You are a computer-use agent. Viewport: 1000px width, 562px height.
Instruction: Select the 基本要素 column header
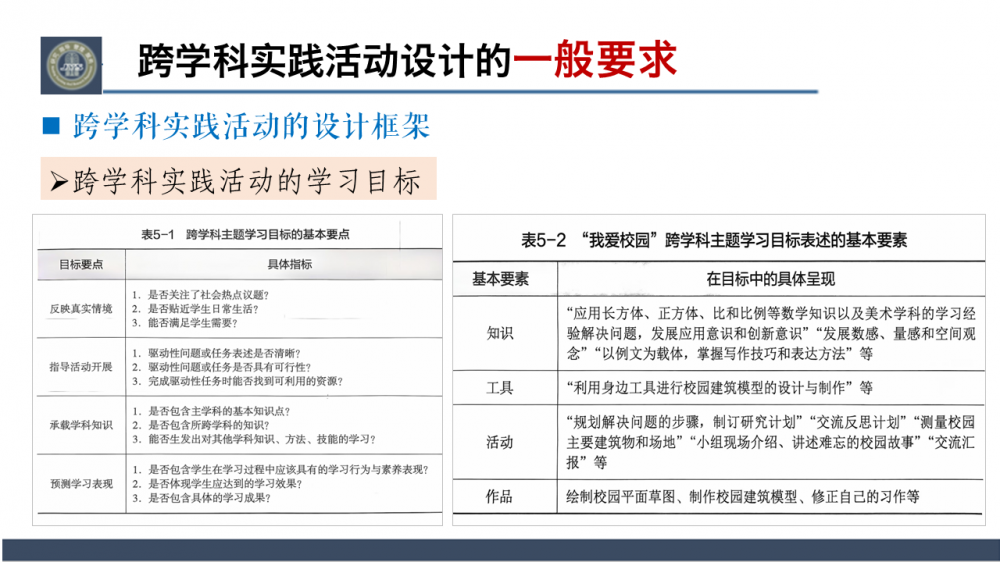click(500, 278)
